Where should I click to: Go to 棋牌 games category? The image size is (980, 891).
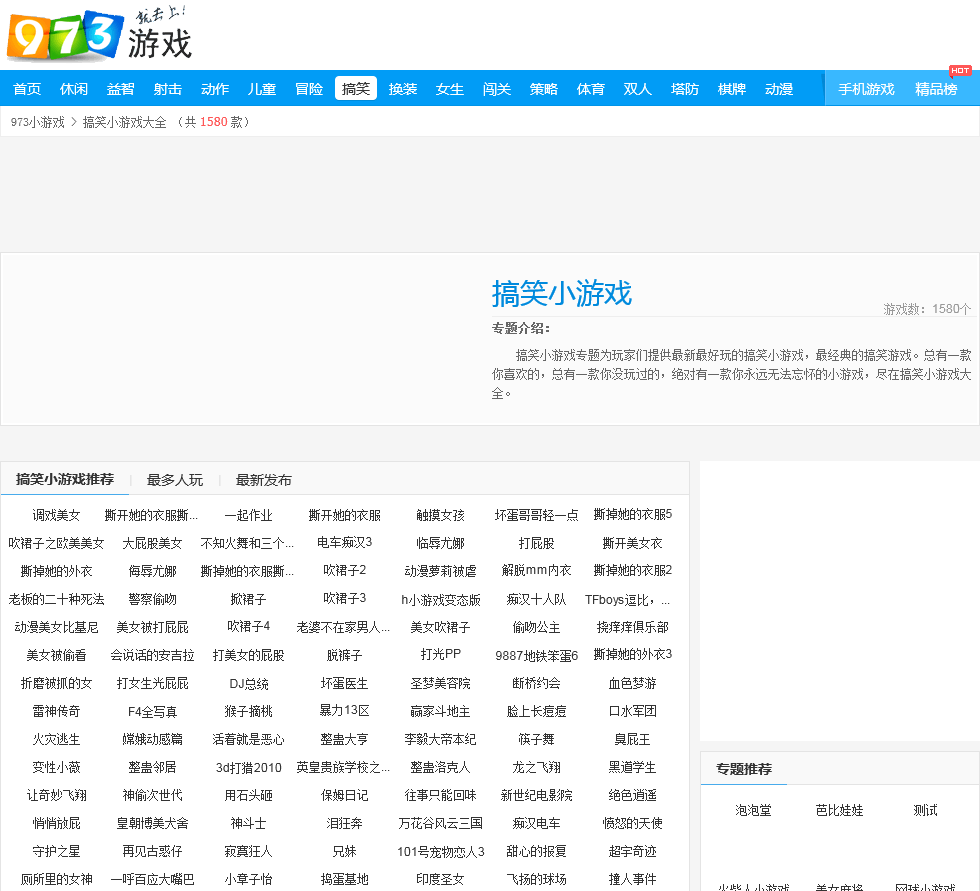click(x=732, y=89)
